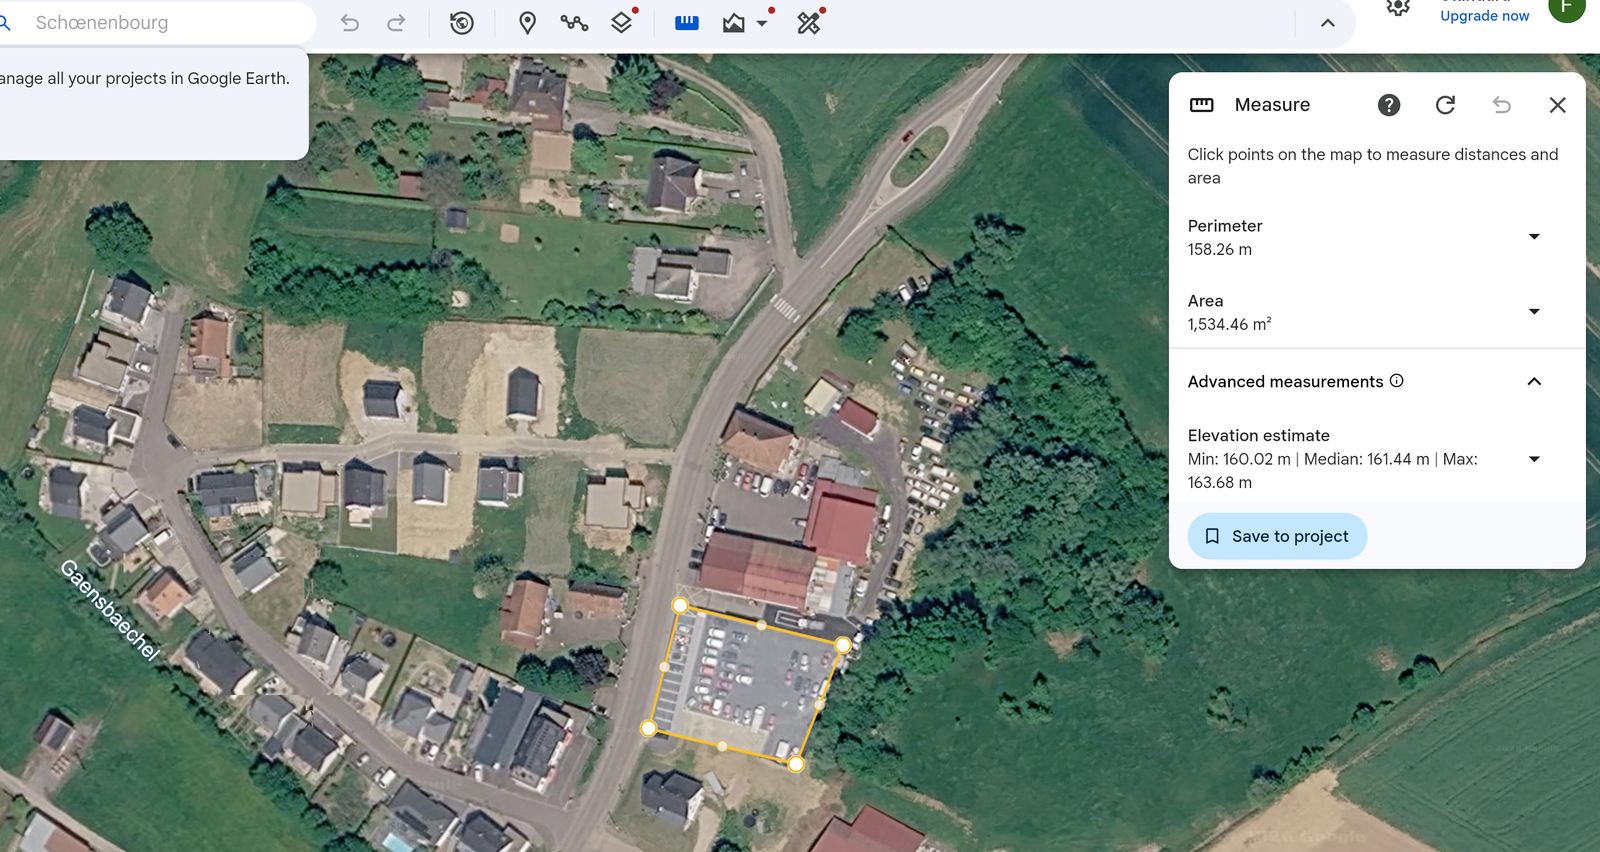1600x852 pixels.
Task: Click the left-bottom polygon vertex handle
Action: click(x=649, y=728)
